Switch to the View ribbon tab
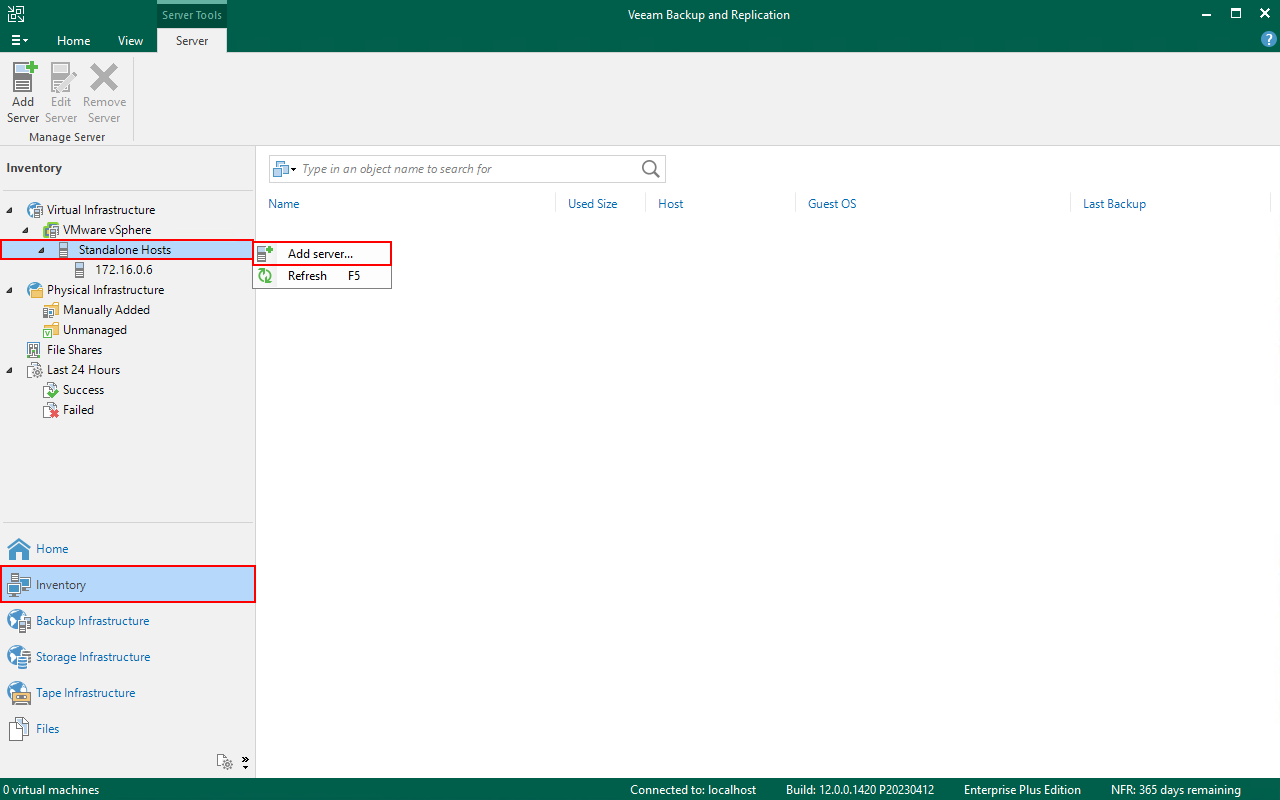1280x800 pixels. tap(130, 41)
